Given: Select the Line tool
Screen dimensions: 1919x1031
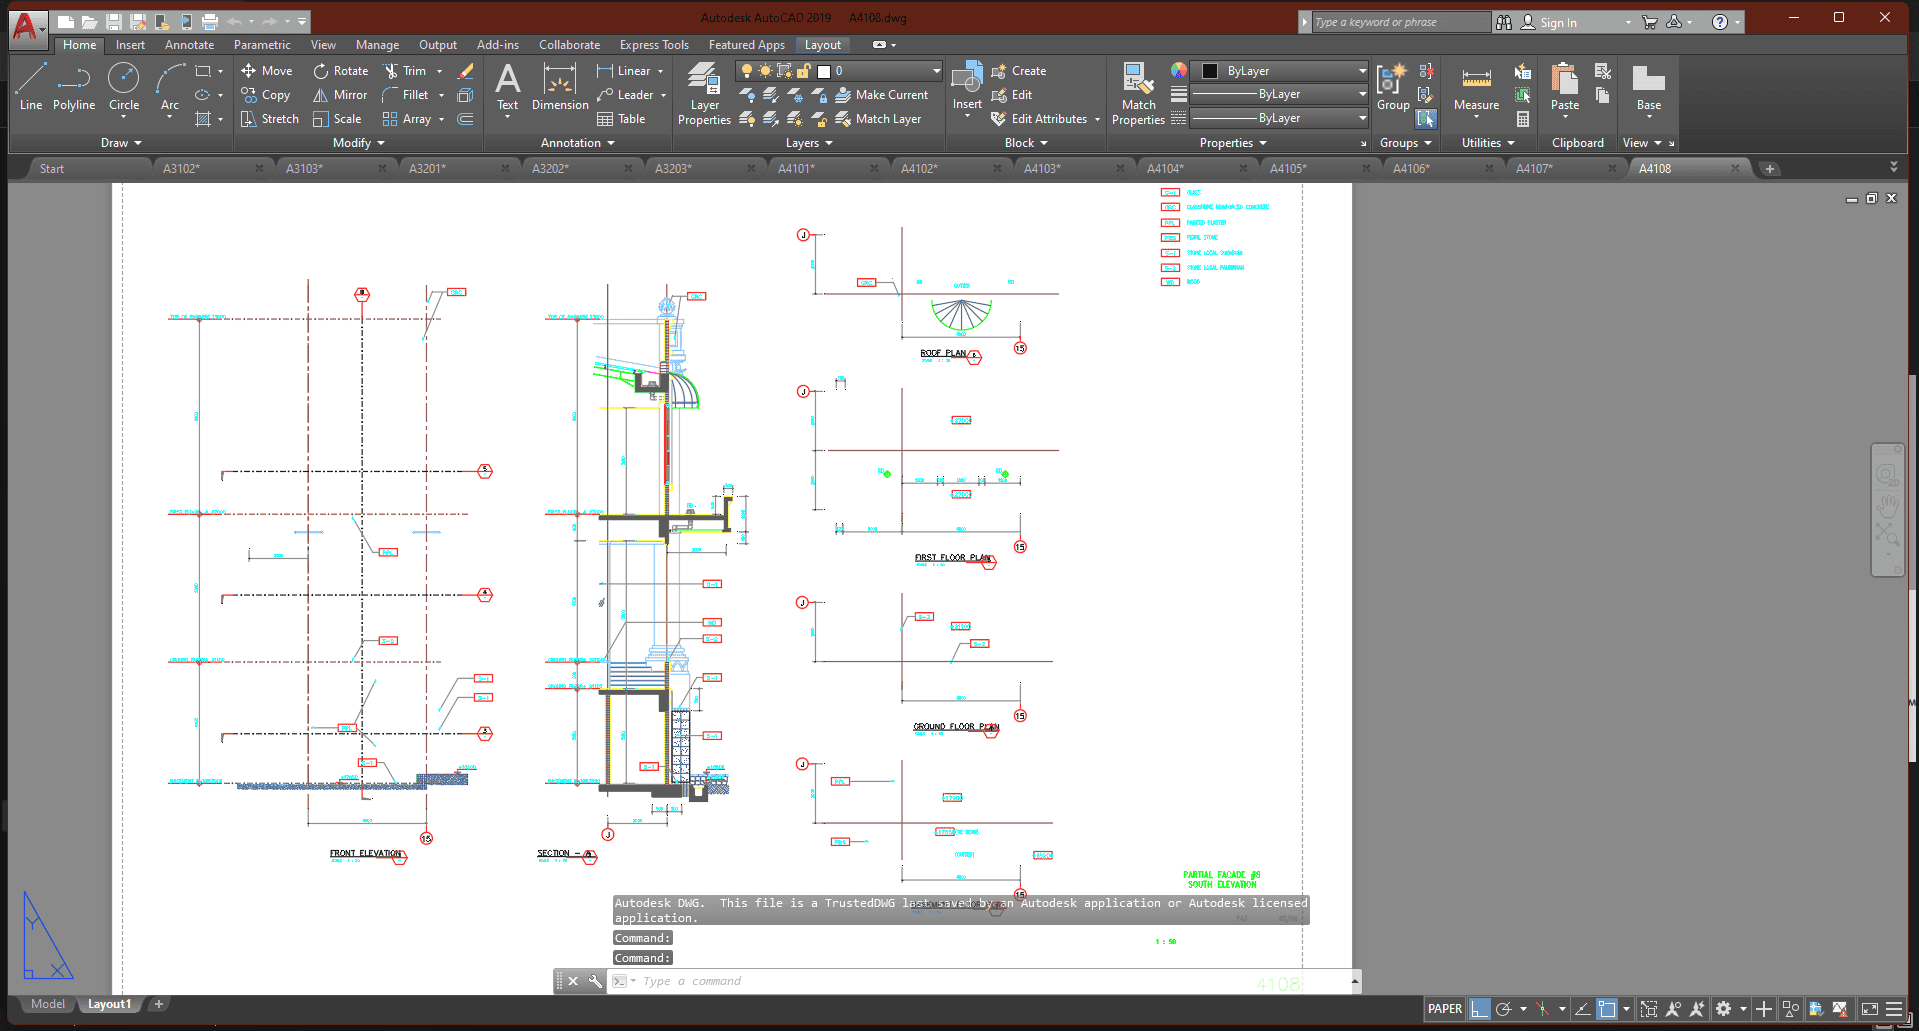Looking at the screenshot, I should [30, 88].
